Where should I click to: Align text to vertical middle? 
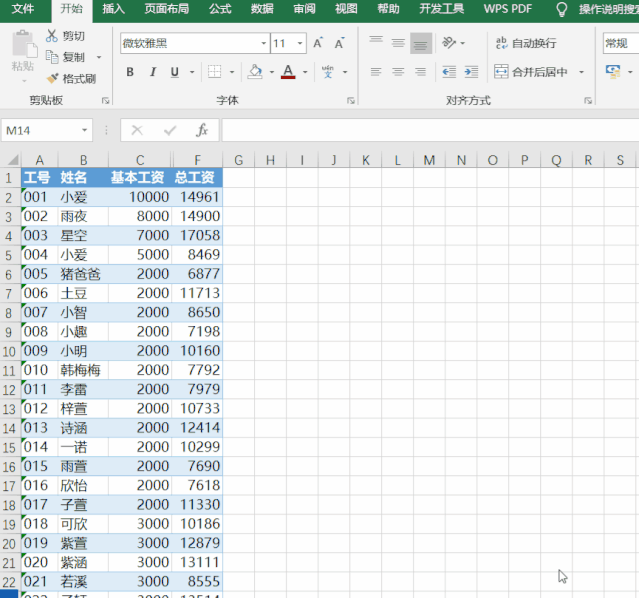tap(398, 42)
